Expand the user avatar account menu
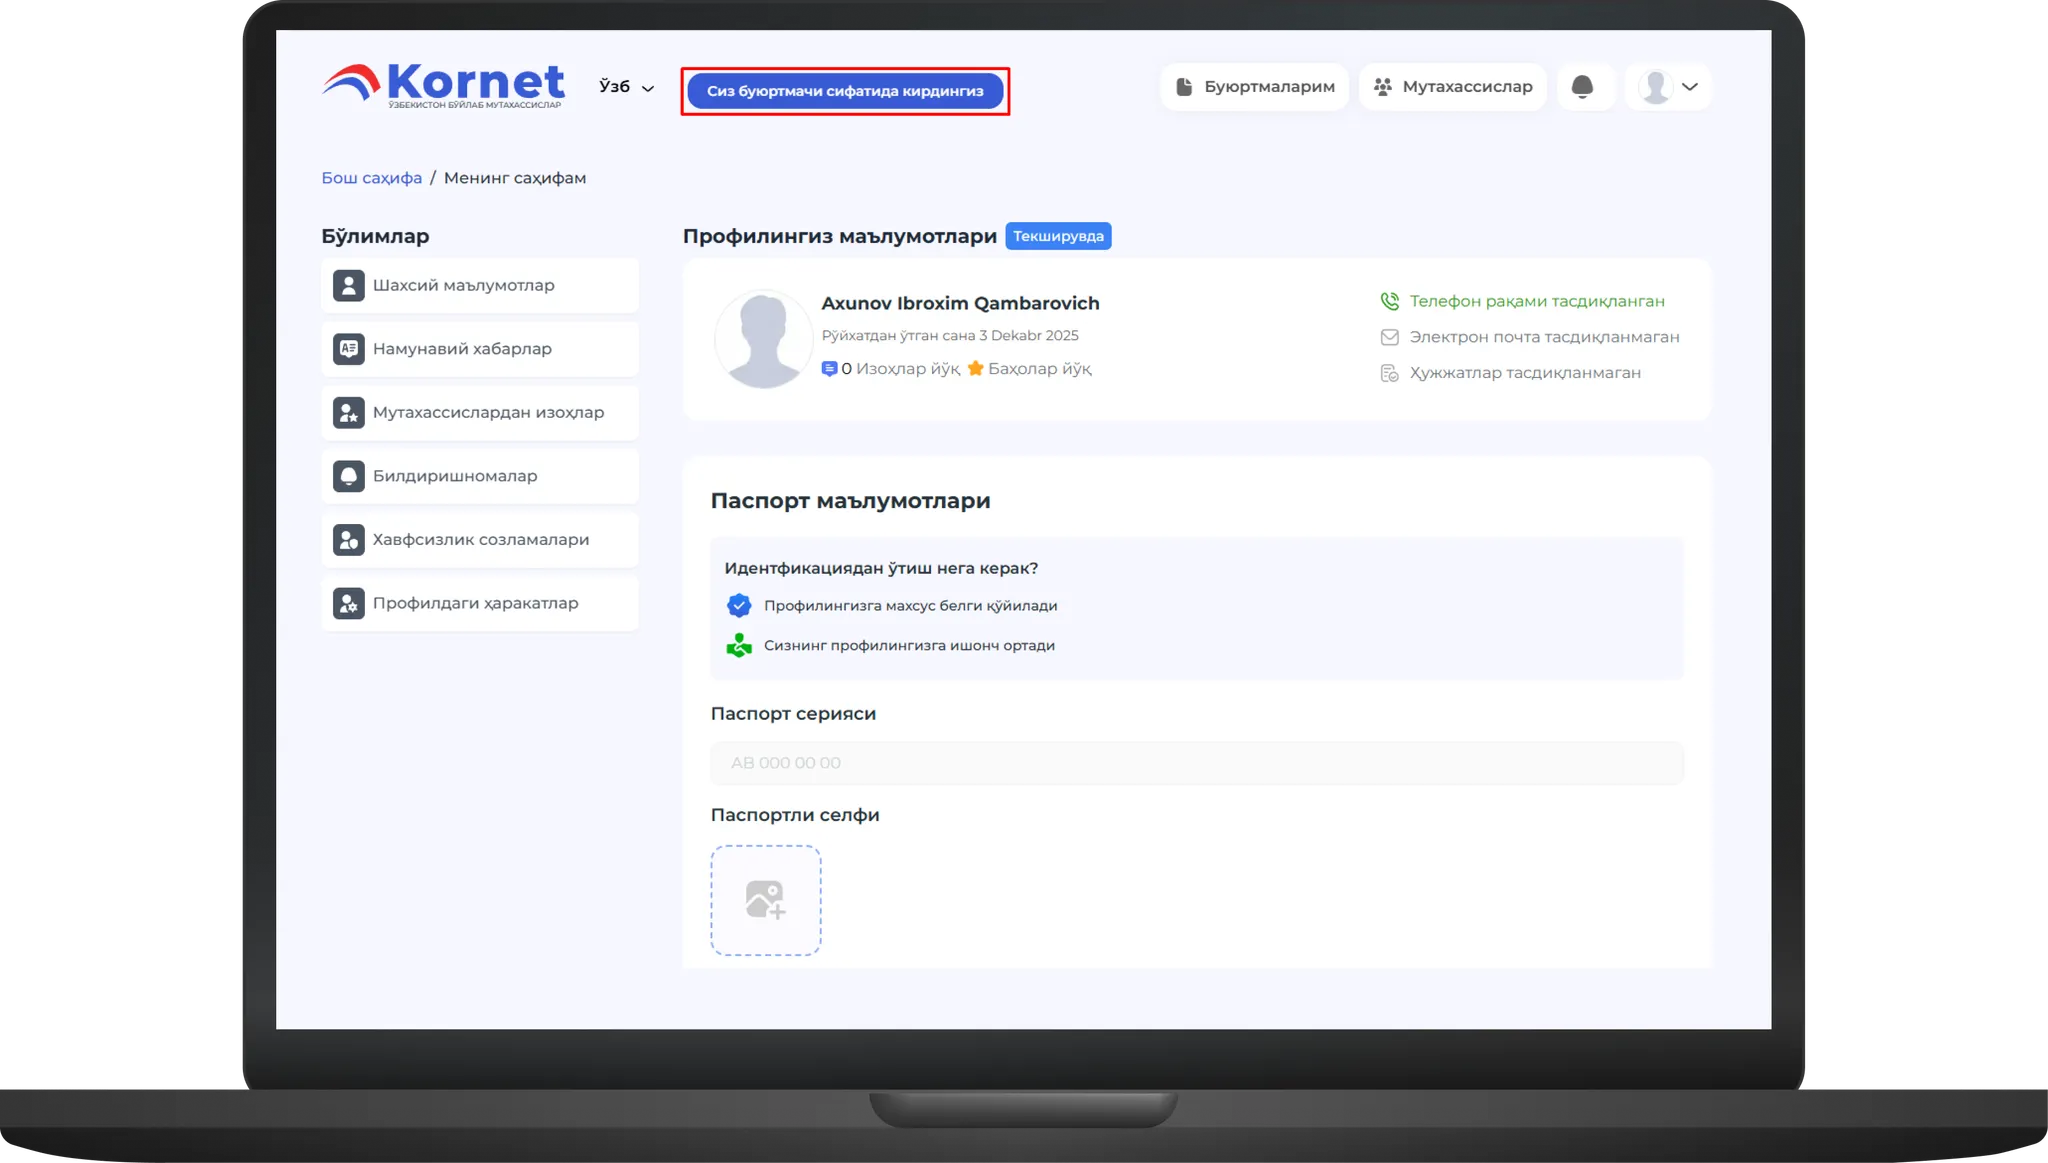The width and height of the screenshot is (2048, 1163). 1656,87
